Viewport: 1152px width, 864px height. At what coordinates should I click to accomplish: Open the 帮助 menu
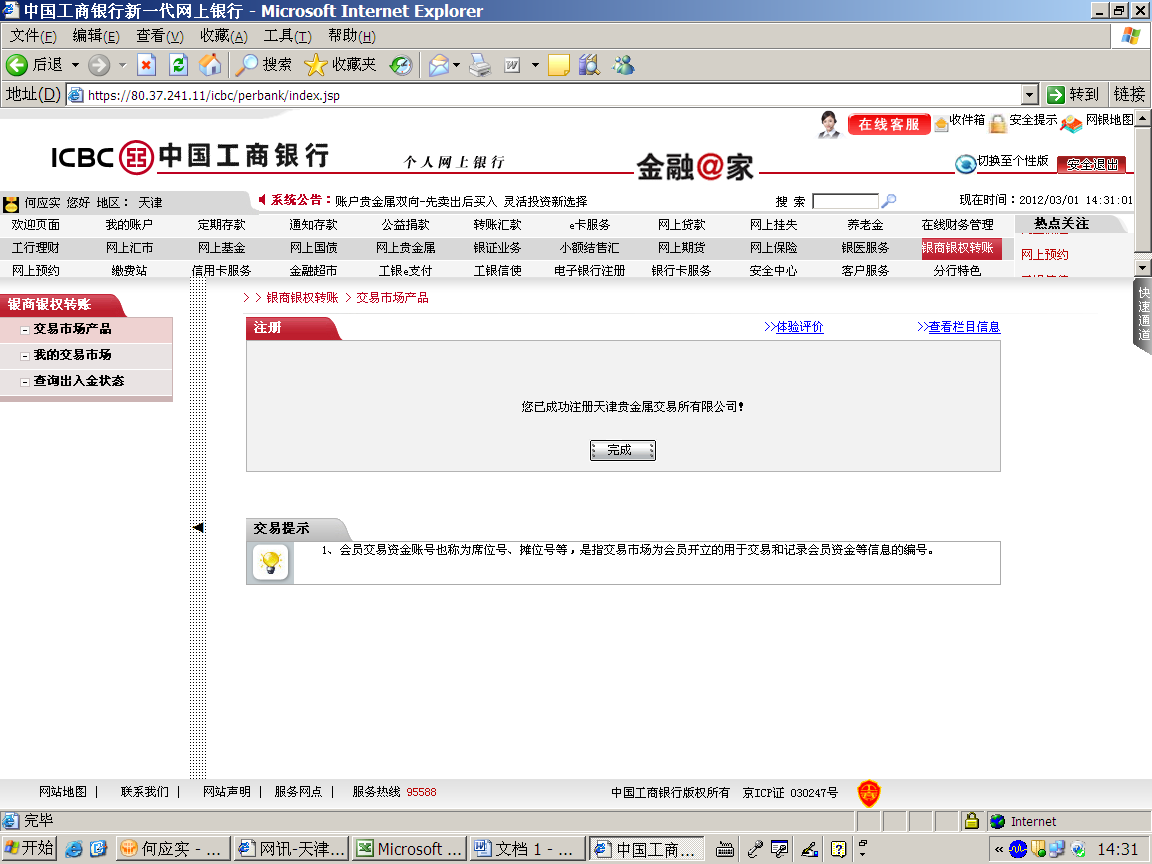click(x=351, y=36)
